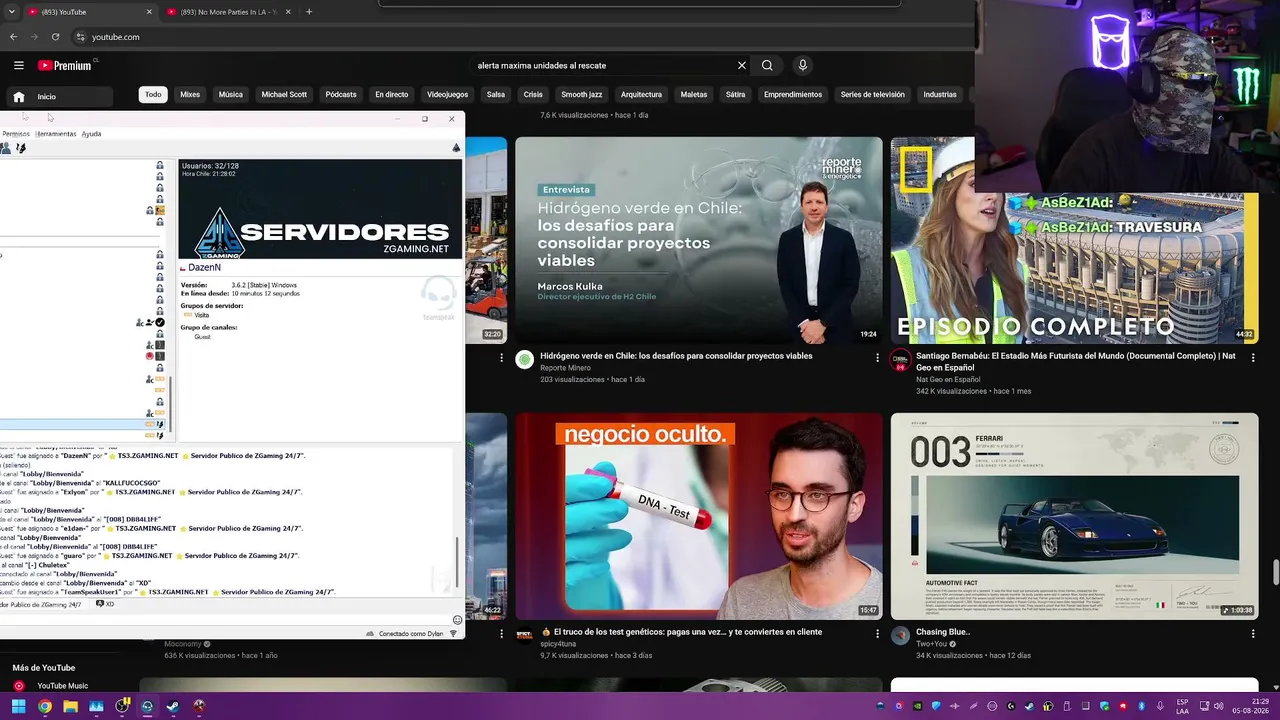Select the Mixes filter chip

point(190,95)
